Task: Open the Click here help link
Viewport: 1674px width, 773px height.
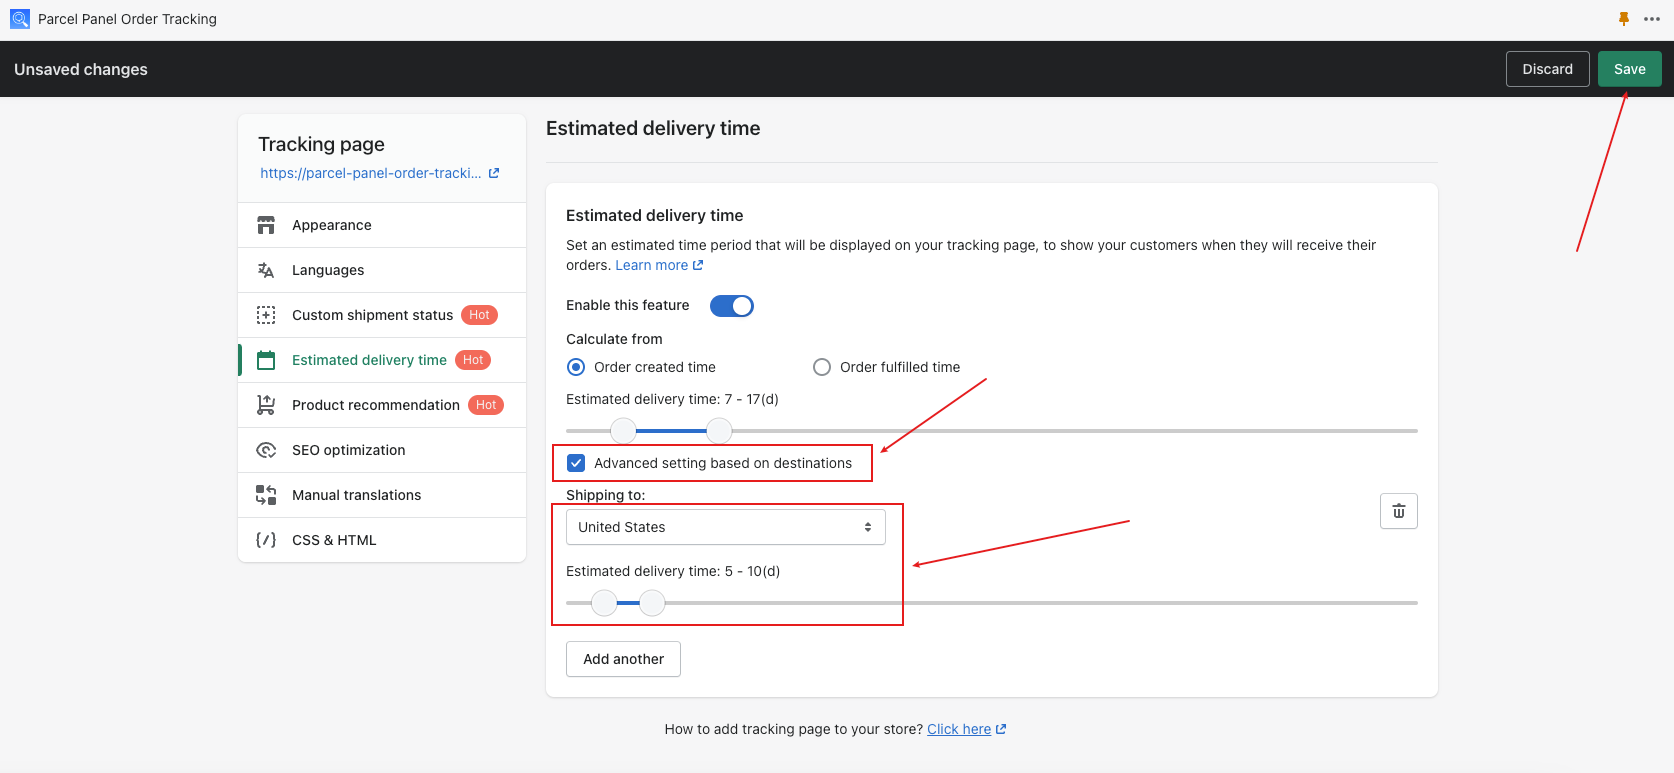Action: tap(959, 729)
